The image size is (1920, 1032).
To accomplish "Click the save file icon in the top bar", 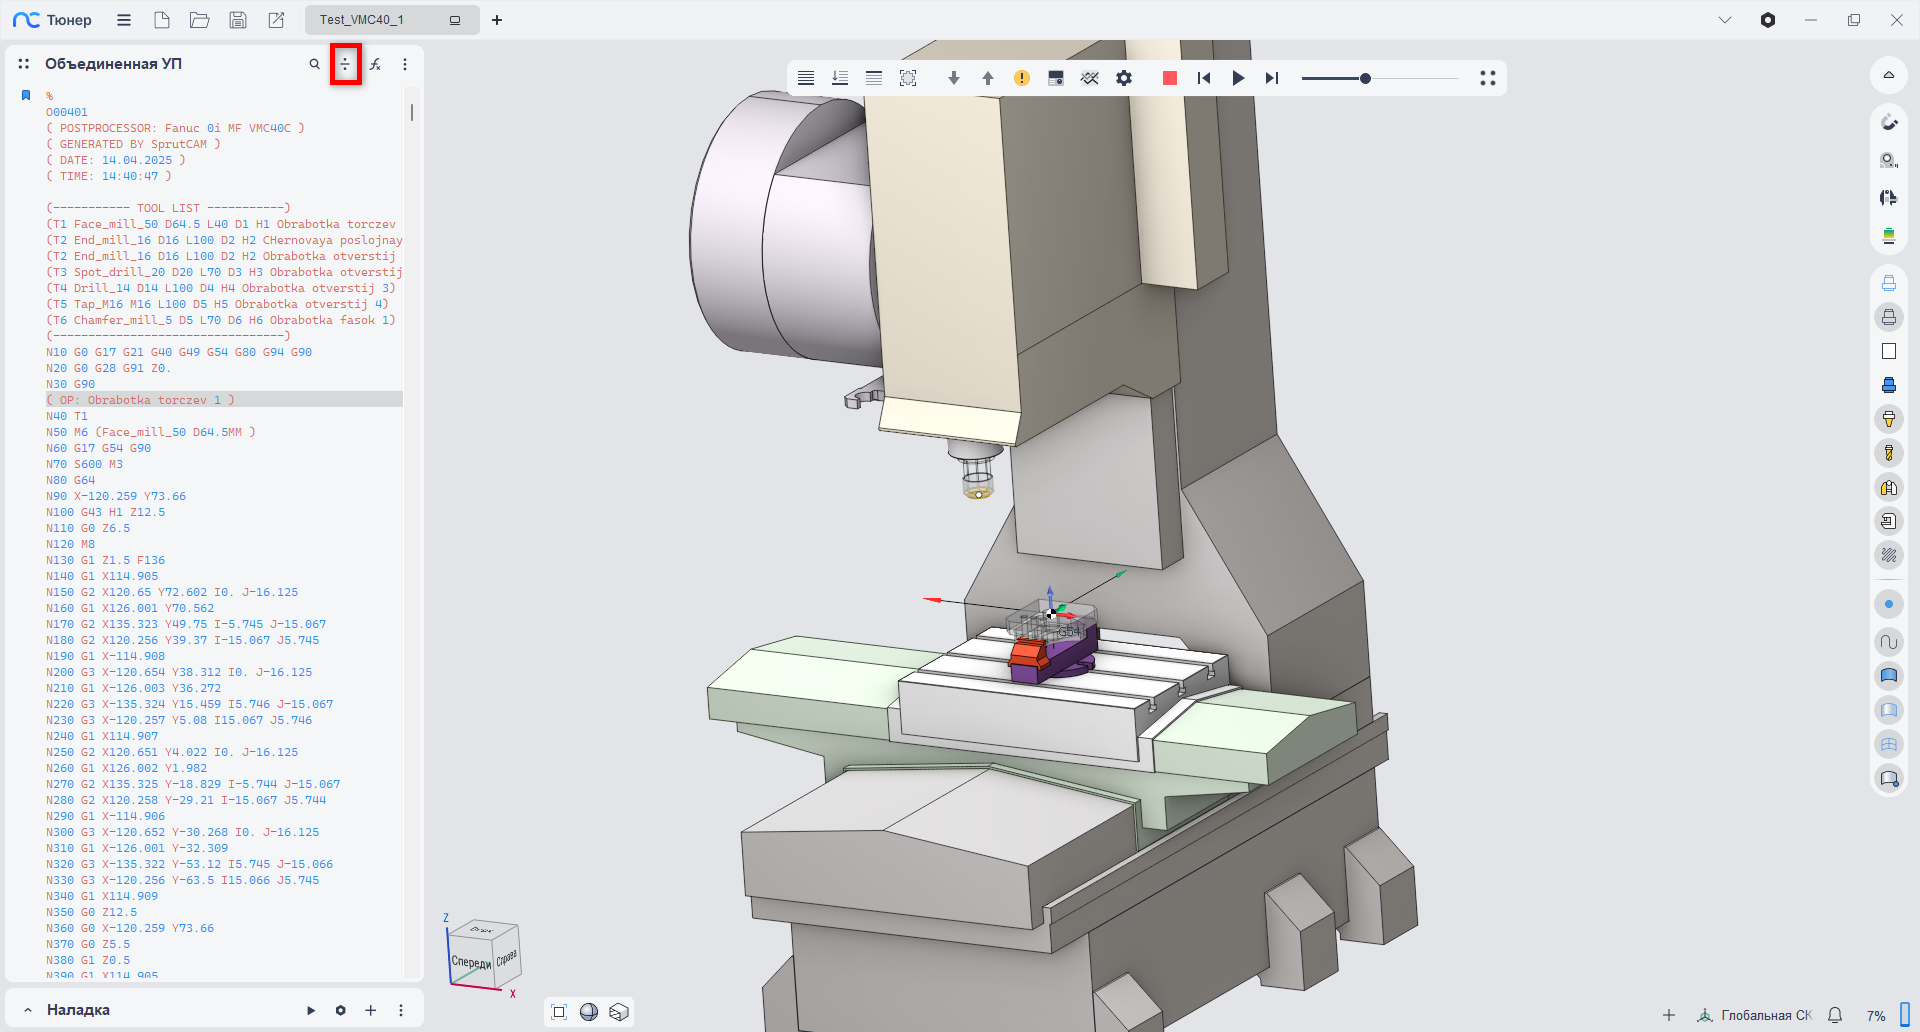I will click(x=238, y=20).
